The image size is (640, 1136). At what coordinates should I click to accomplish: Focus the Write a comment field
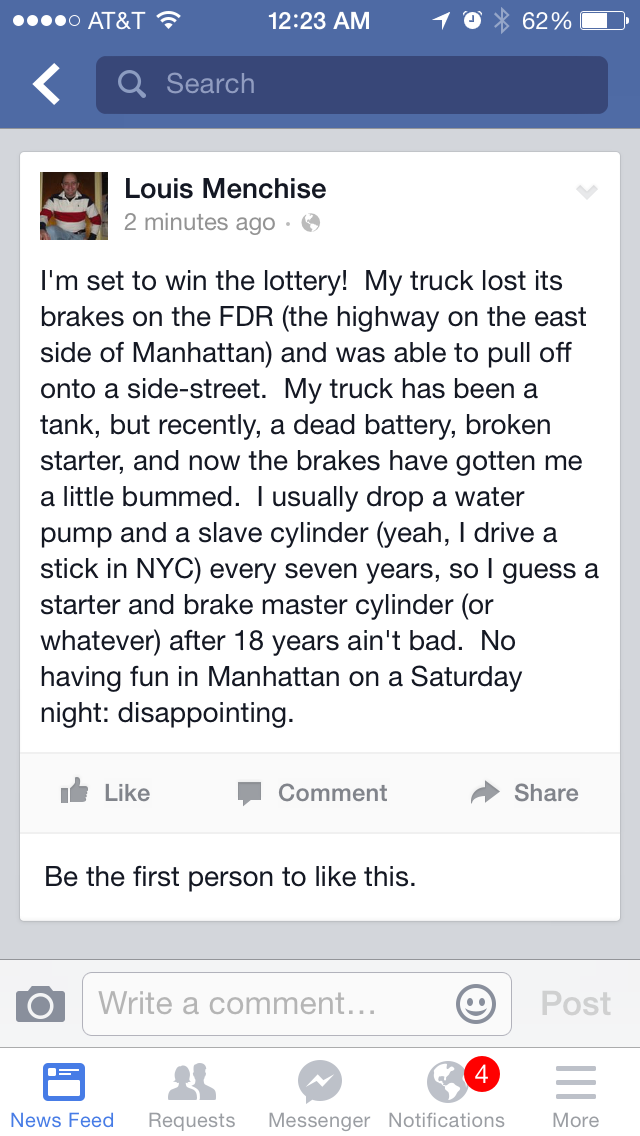[x=270, y=1003]
